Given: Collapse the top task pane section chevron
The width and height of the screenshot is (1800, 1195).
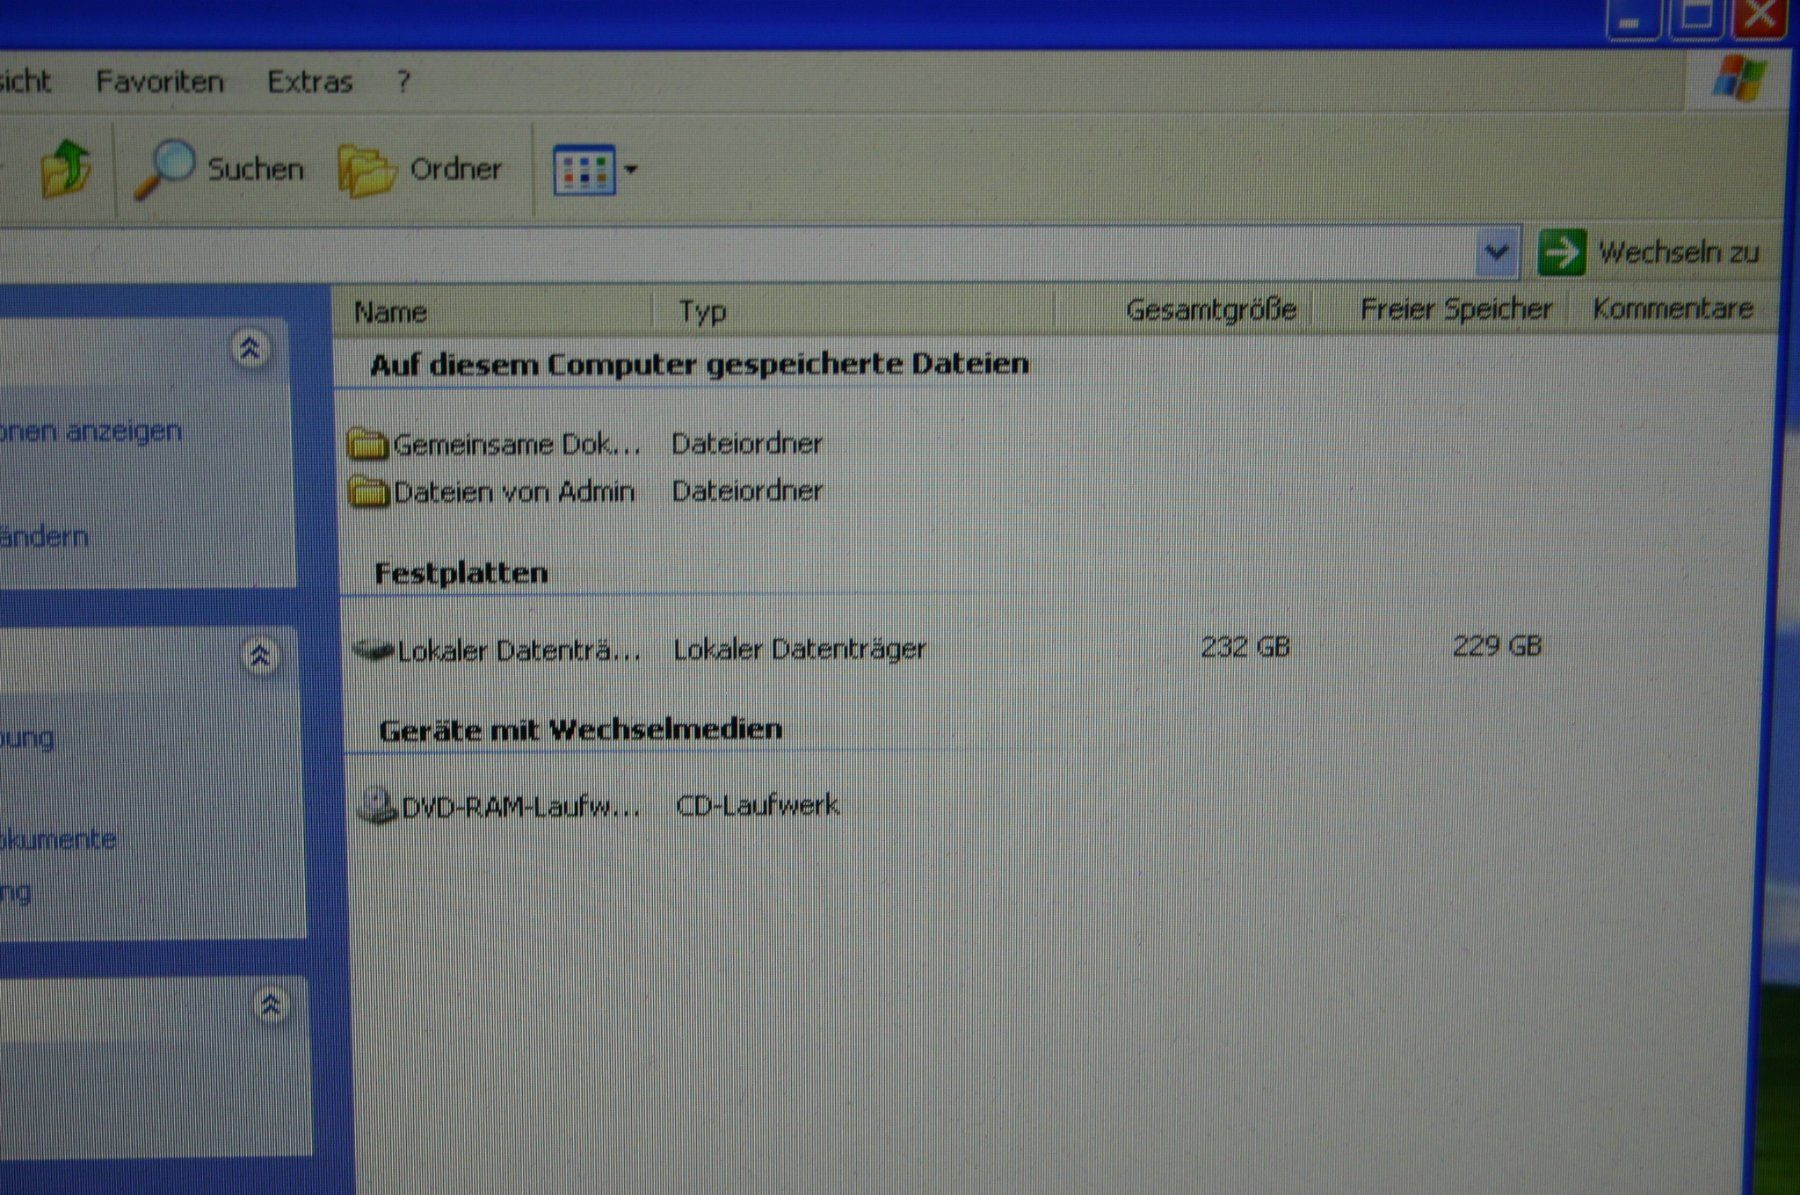Looking at the screenshot, I should click(x=250, y=348).
